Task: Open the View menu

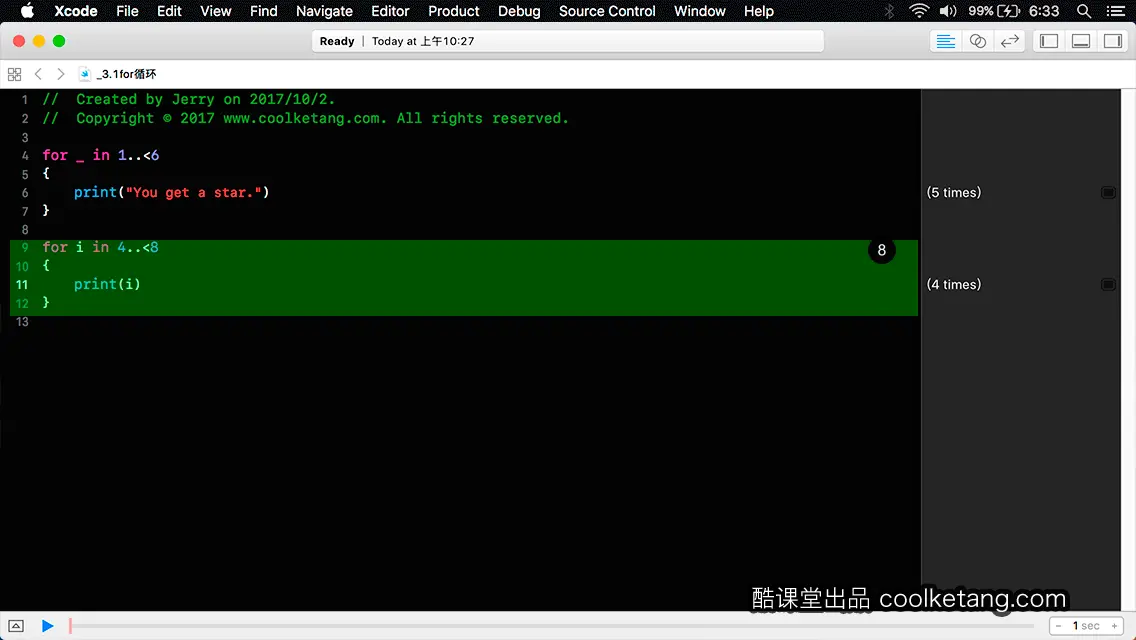Action: [x=215, y=11]
